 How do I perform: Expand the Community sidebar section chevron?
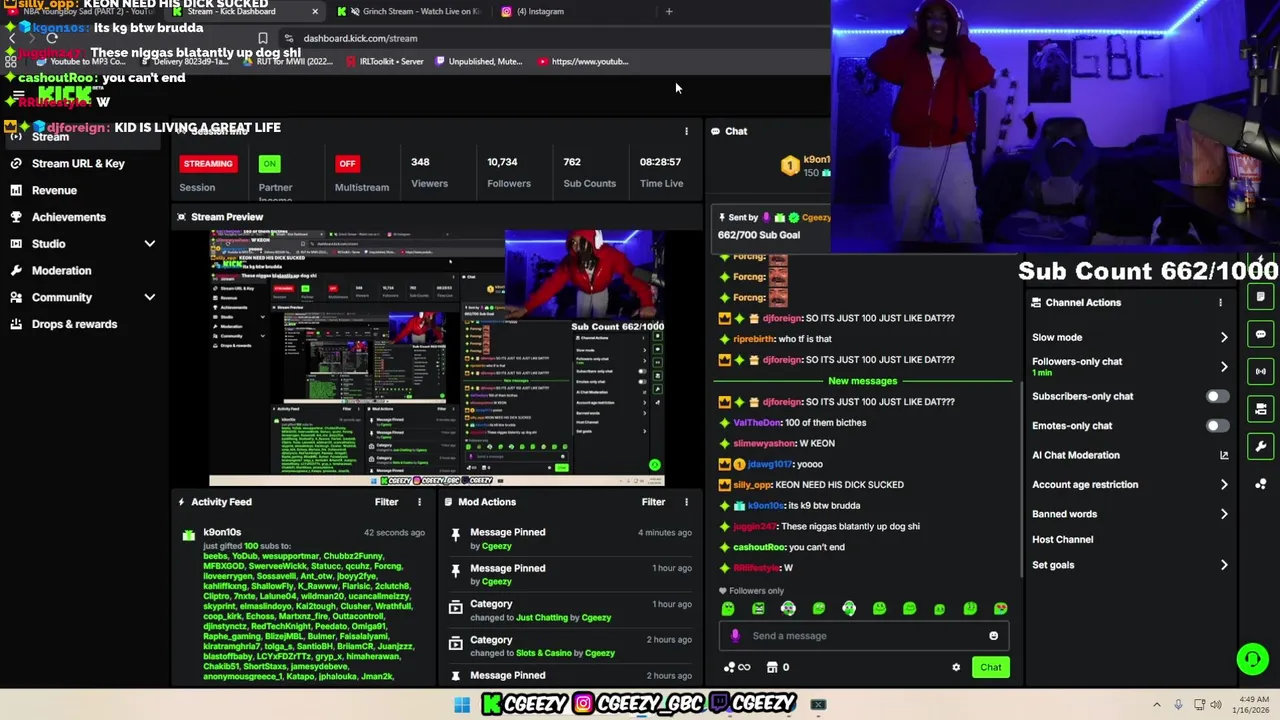tap(150, 297)
